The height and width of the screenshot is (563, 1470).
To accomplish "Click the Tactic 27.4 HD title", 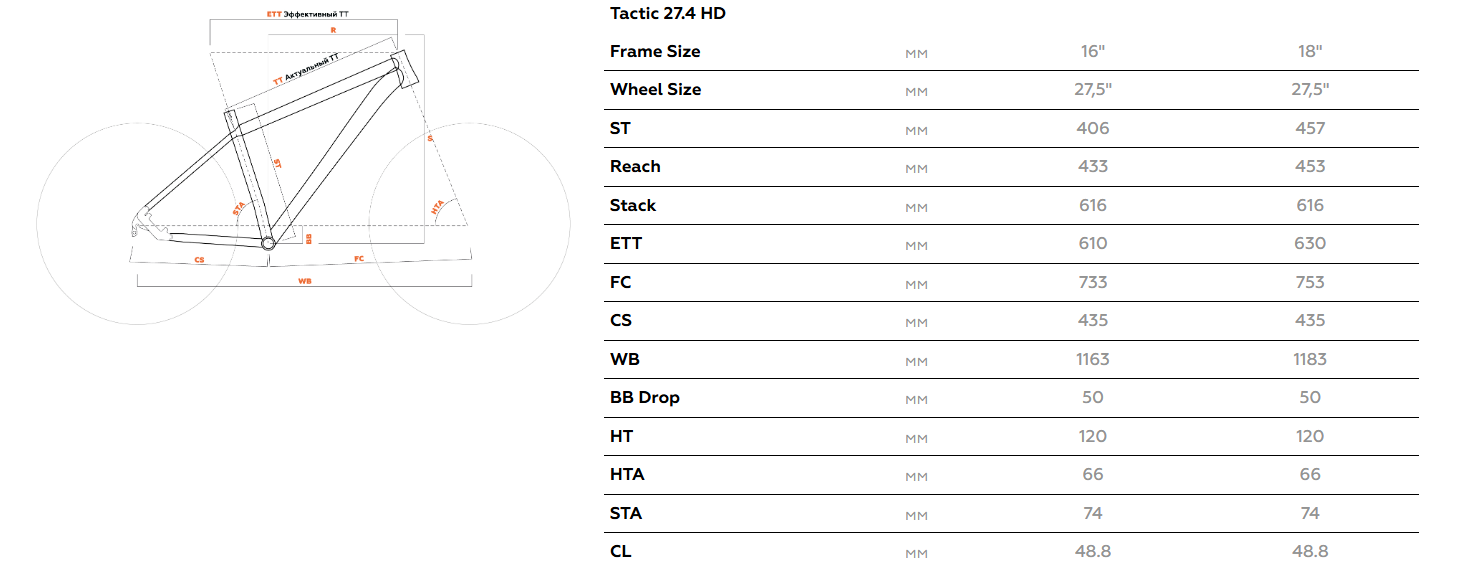I will pos(667,14).
